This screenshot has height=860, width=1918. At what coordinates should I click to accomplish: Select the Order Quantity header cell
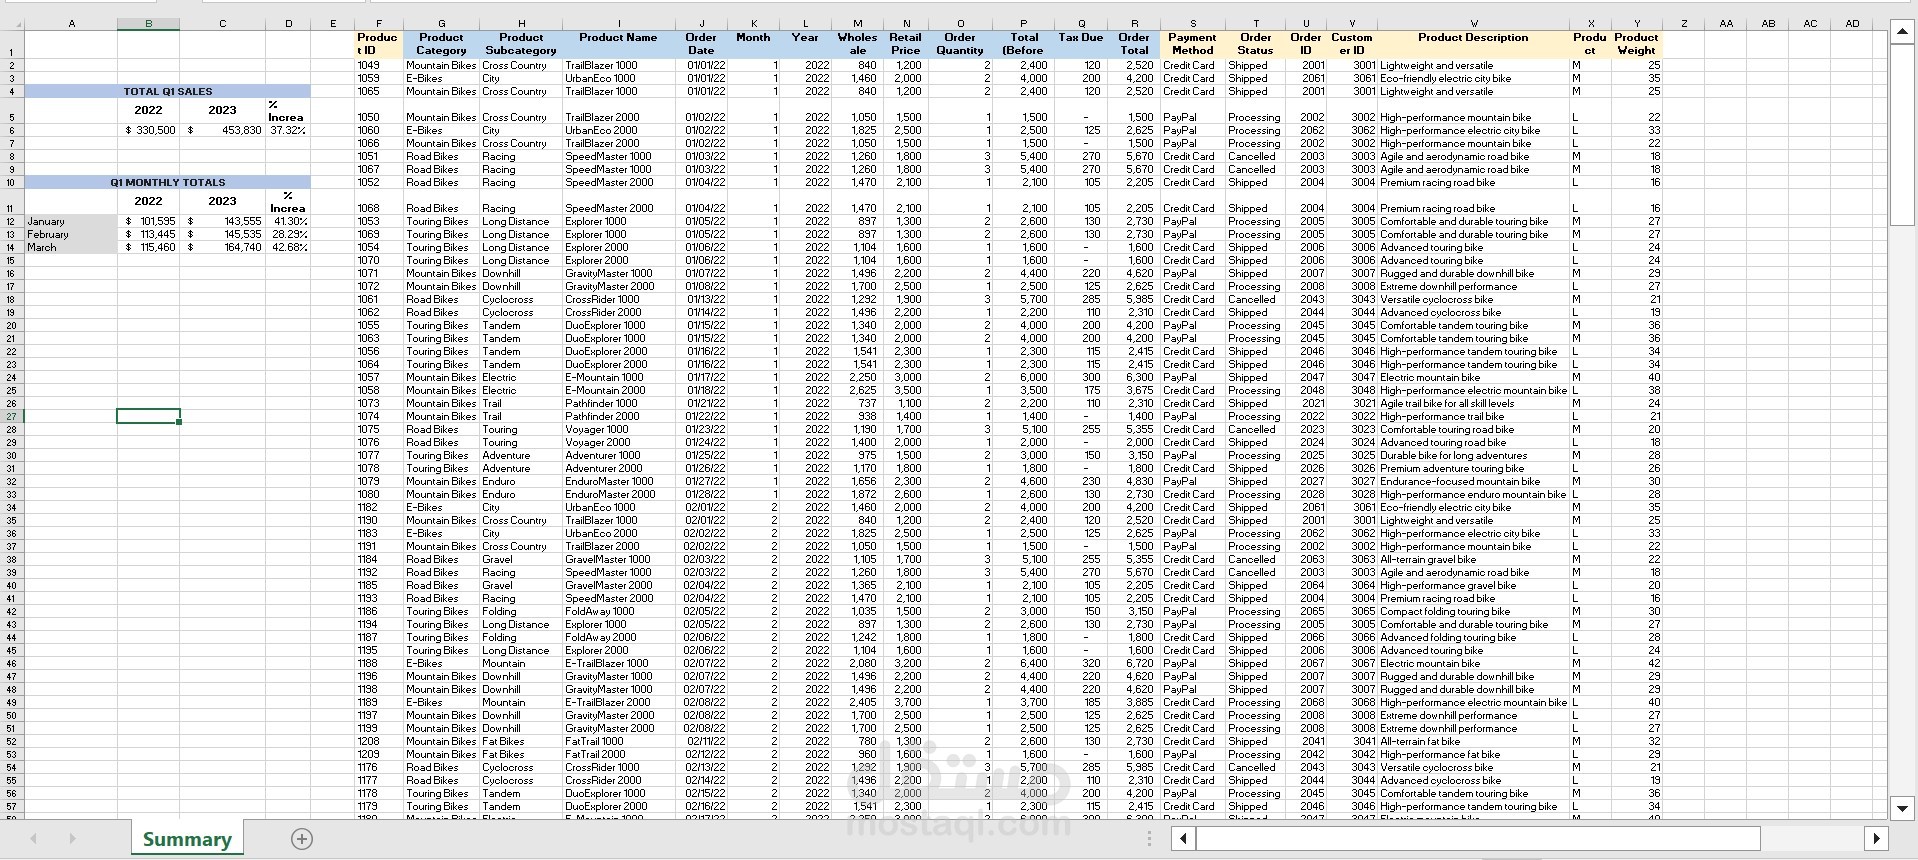coord(960,44)
